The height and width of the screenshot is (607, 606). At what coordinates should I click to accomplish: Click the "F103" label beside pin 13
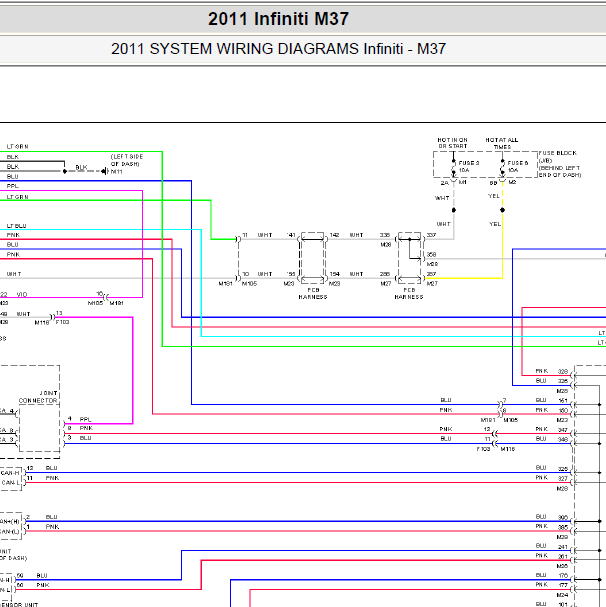coord(62,322)
